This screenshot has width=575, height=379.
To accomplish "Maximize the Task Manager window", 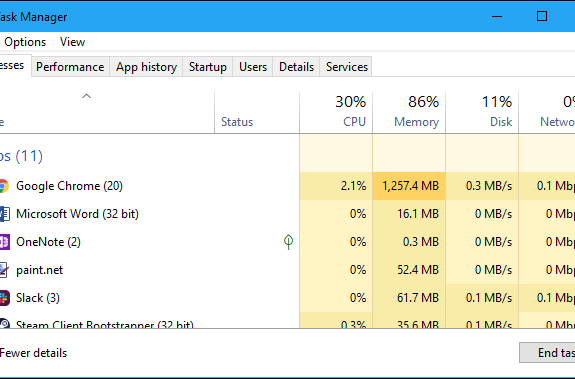I will tap(542, 16).
